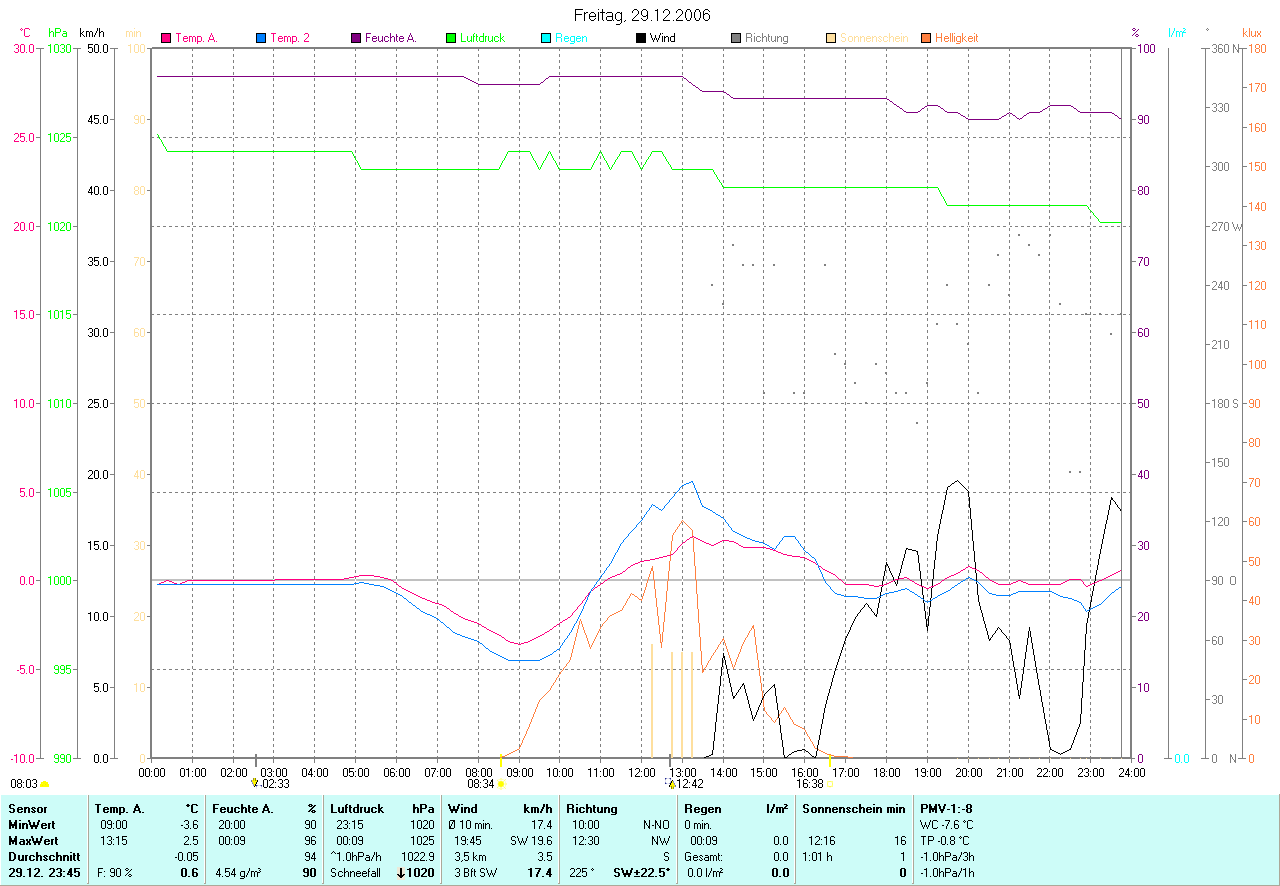Click the gray Richtung legend swatch
The width and height of the screenshot is (1280, 886).
[736, 38]
